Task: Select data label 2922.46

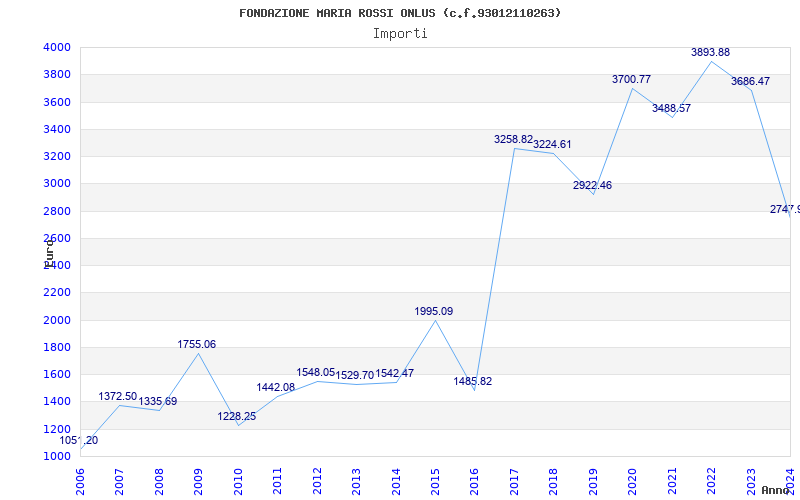Action: click(592, 185)
